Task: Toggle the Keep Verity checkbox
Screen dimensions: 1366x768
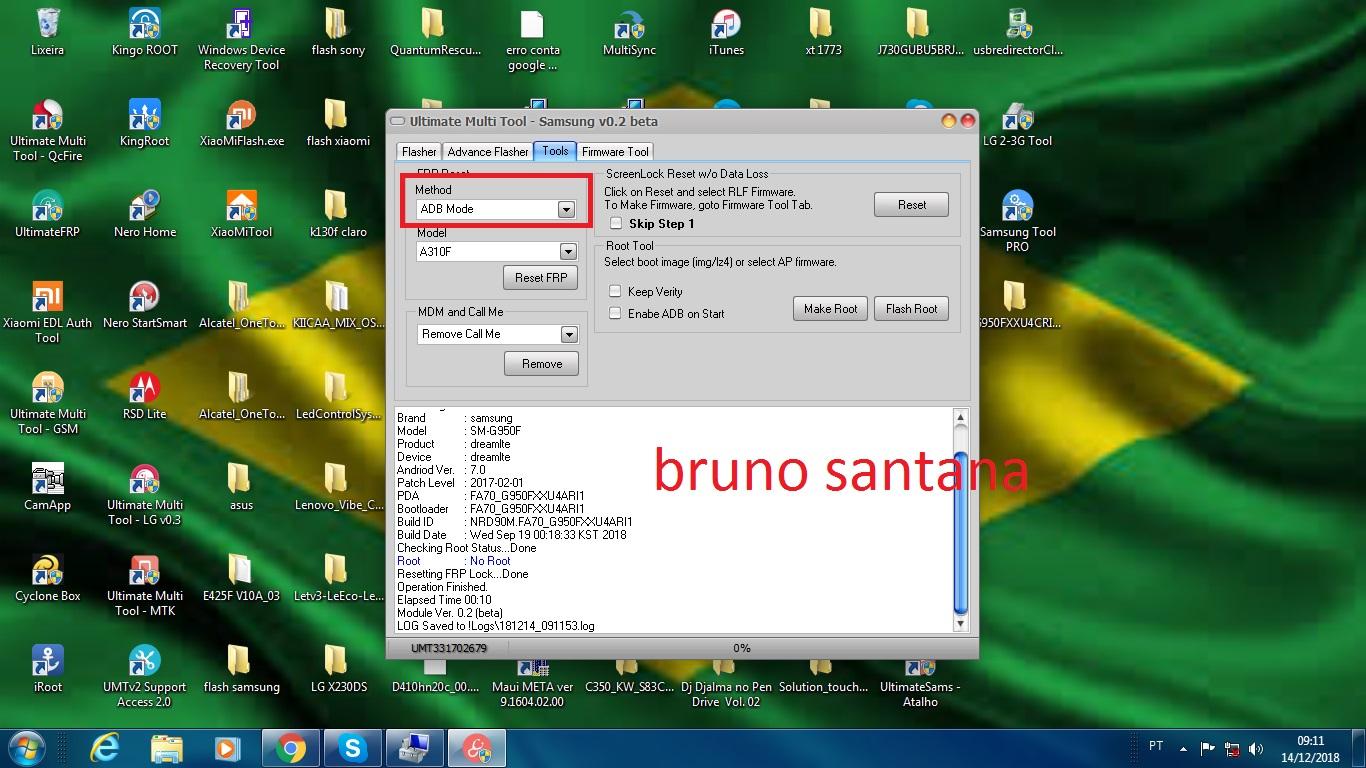Action: (616, 292)
